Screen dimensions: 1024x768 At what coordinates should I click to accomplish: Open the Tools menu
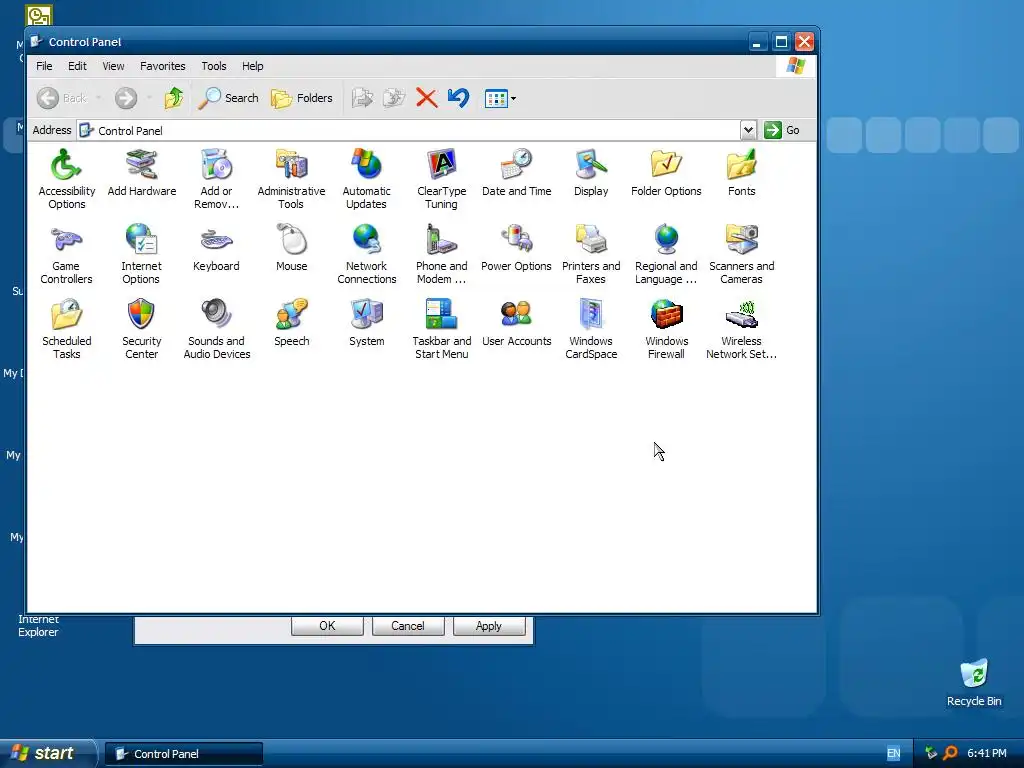pos(214,66)
